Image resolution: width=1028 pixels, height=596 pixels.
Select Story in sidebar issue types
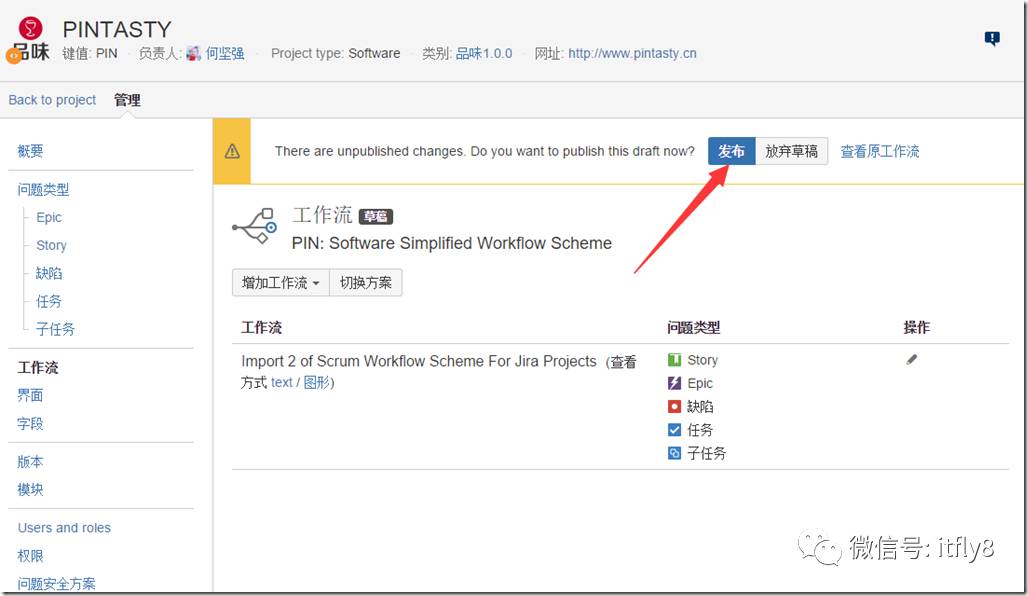(x=52, y=245)
